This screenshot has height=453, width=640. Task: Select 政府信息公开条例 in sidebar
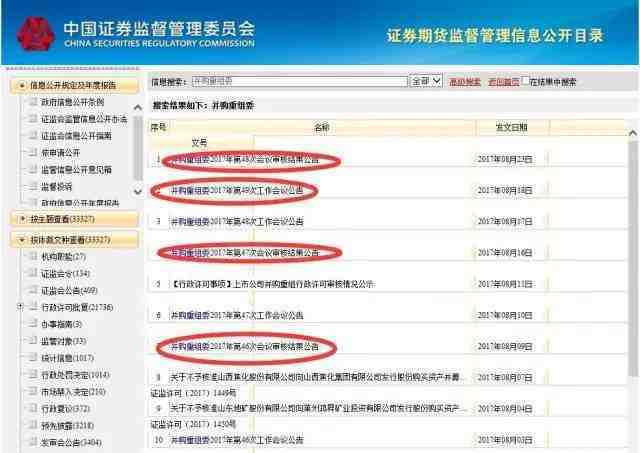click(x=73, y=102)
